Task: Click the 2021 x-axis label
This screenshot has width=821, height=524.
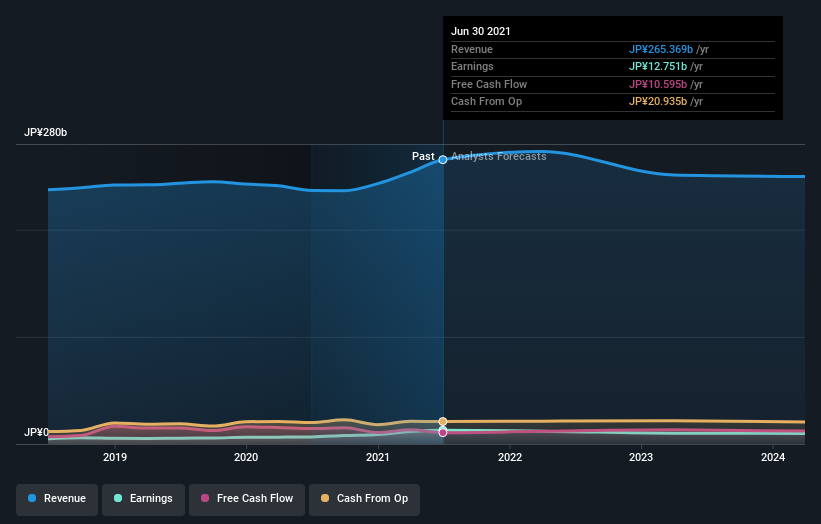Action: [x=378, y=458]
